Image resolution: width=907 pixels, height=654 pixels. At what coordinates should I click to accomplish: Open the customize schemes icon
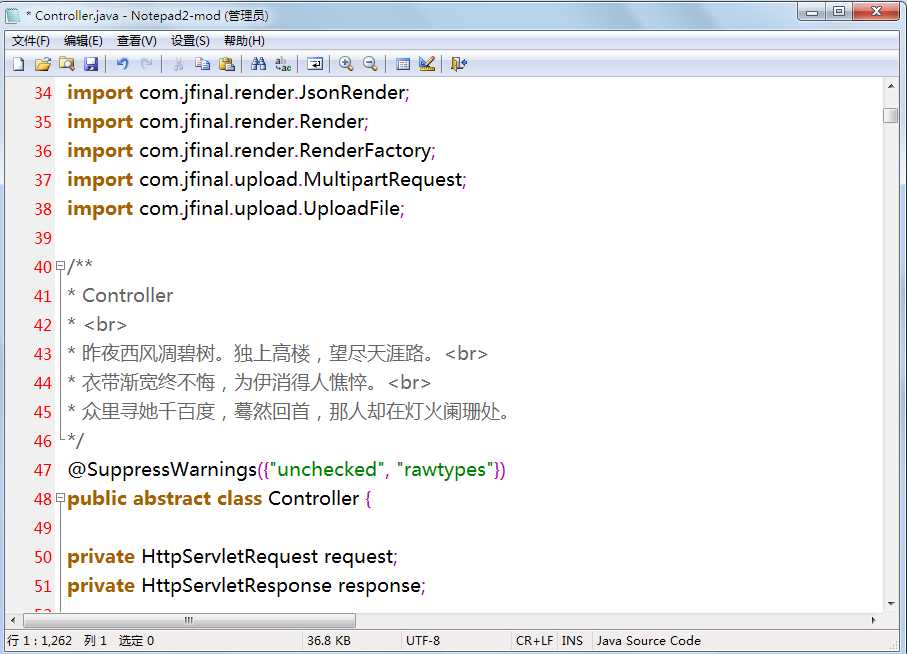click(427, 64)
